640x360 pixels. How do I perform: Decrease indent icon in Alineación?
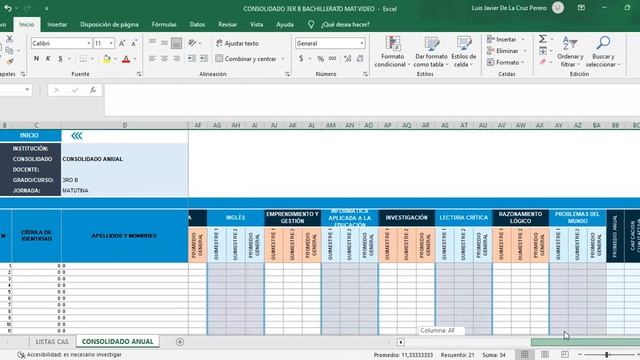(191, 59)
